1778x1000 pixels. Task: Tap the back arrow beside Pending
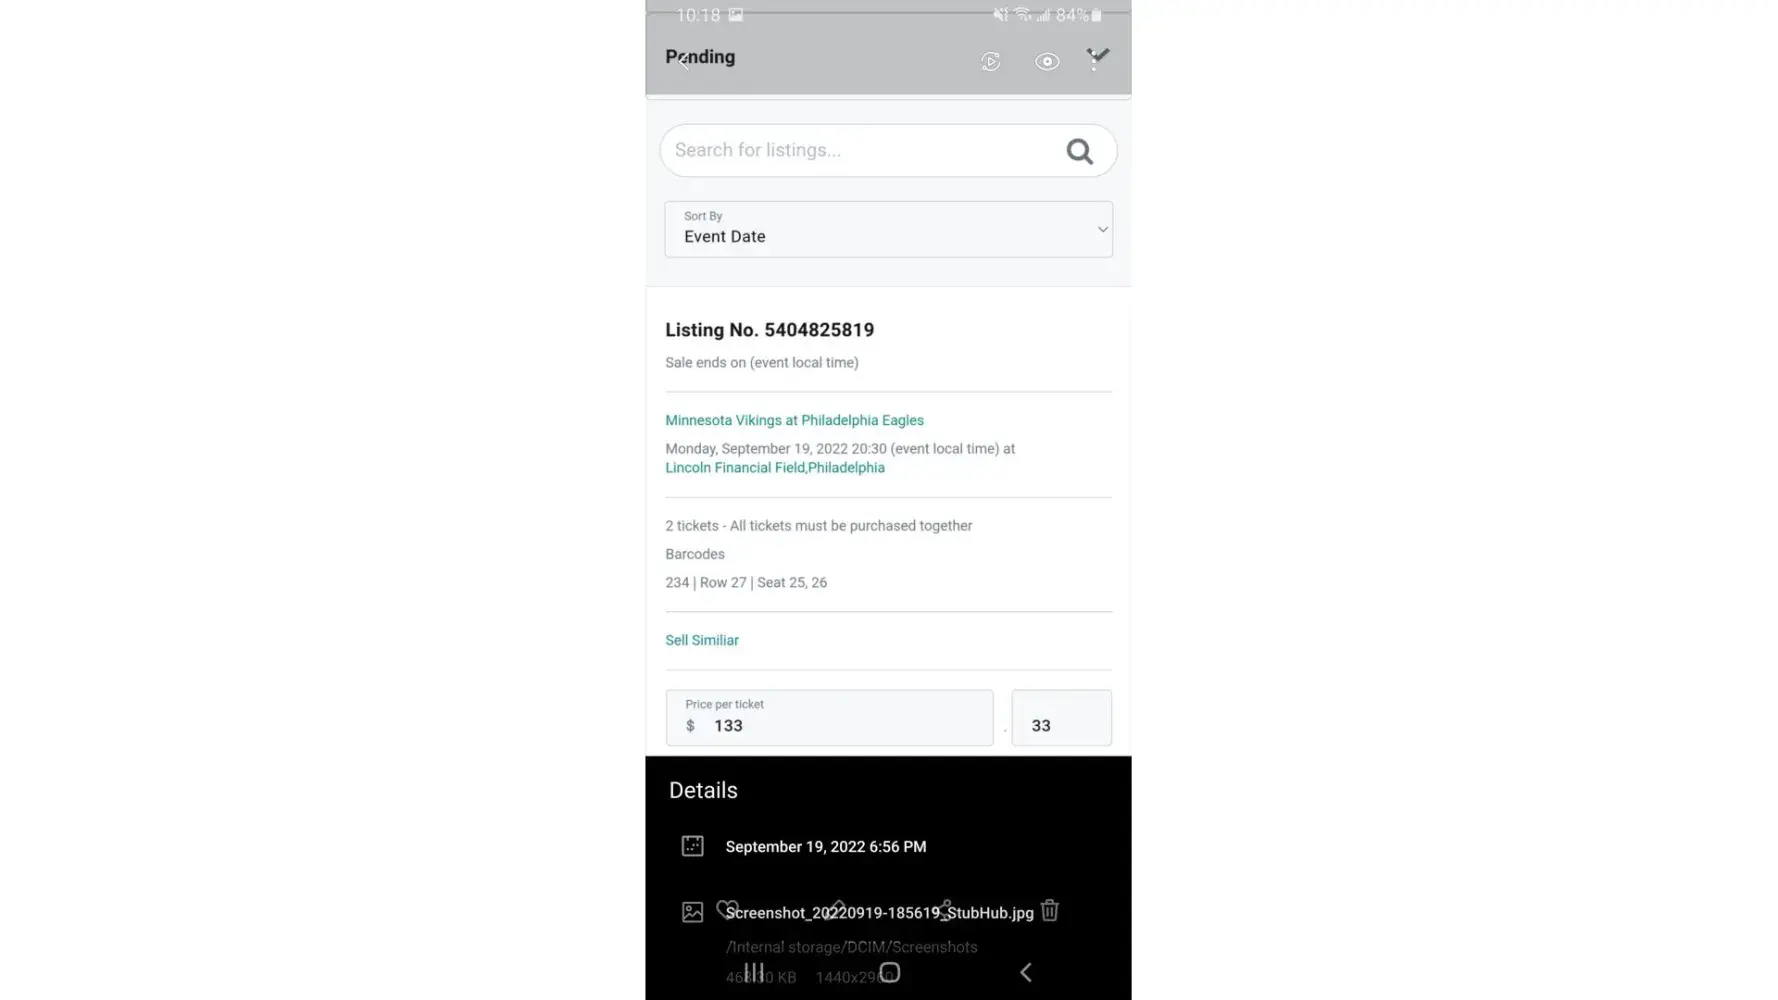[x=683, y=62]
